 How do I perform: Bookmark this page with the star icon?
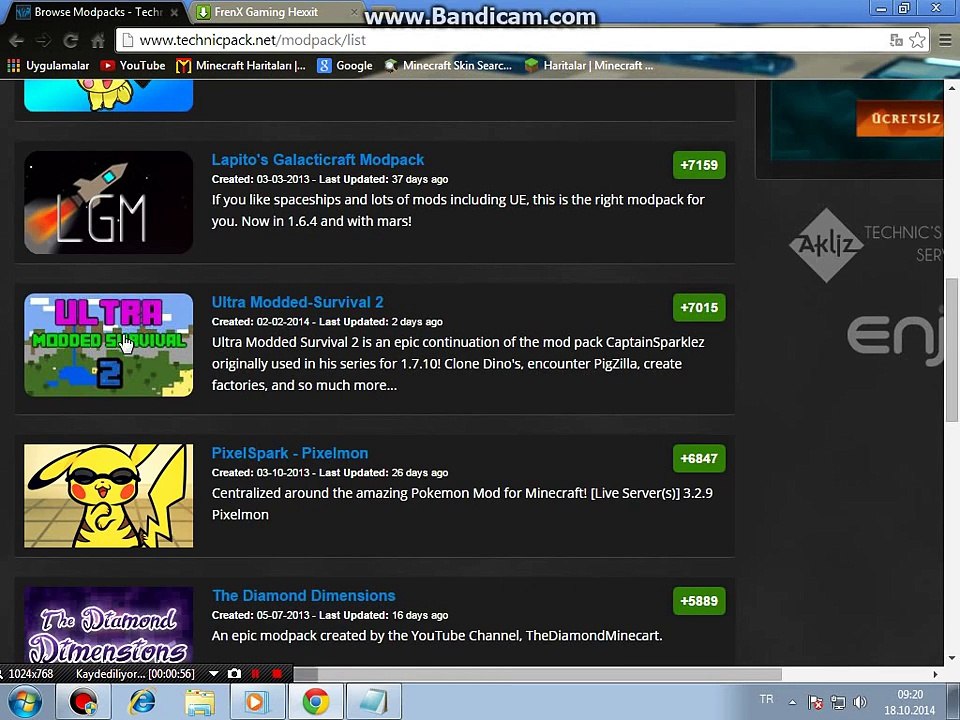click(917, 40)
